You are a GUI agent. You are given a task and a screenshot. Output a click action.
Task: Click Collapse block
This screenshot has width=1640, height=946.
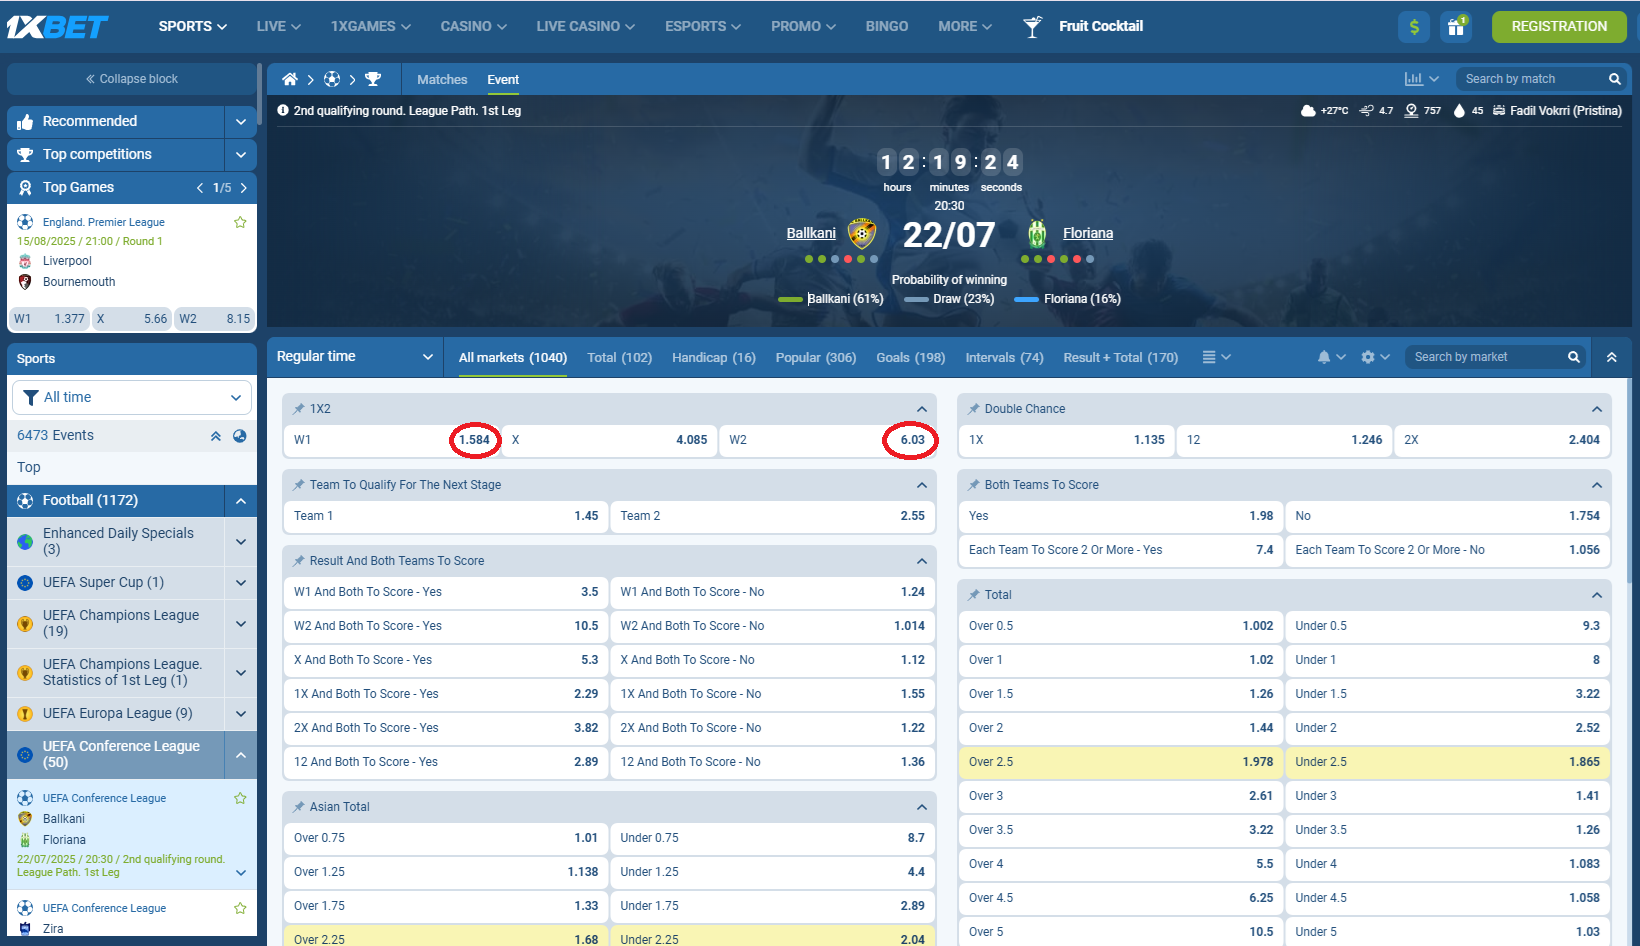[132, 79]
